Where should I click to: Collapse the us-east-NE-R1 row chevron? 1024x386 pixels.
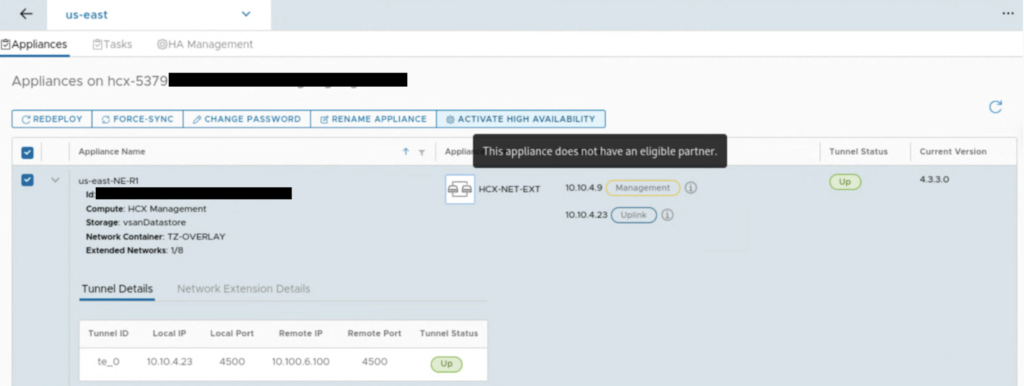coord(56,180)
